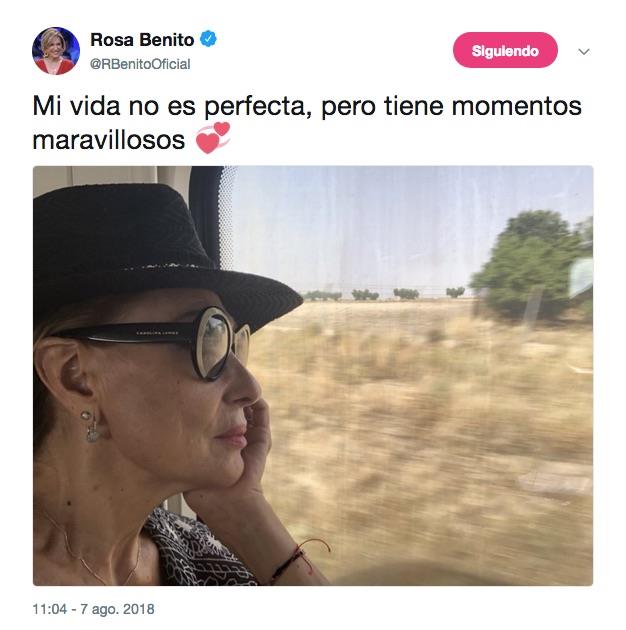Screen dimensions: 626x630
Task: Open Rosa Benito's round profile avatar
Action: click(56, 51)
